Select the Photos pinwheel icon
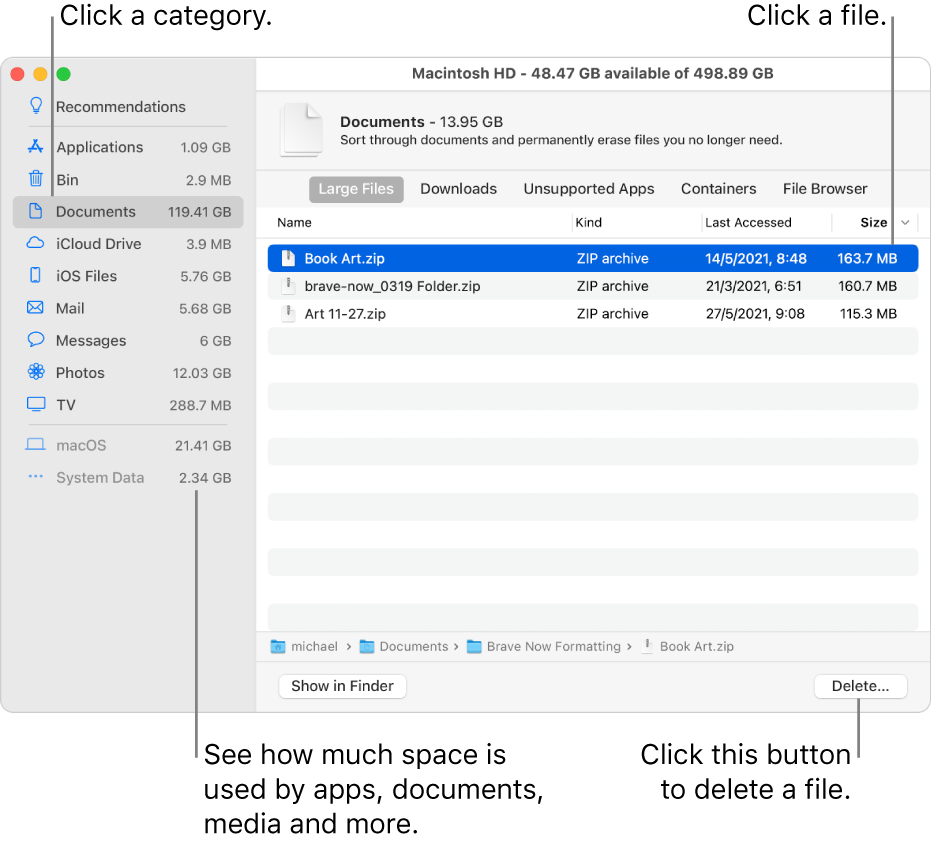The width and height of the screenshot is (931, 846). click(x=35, y=372)
